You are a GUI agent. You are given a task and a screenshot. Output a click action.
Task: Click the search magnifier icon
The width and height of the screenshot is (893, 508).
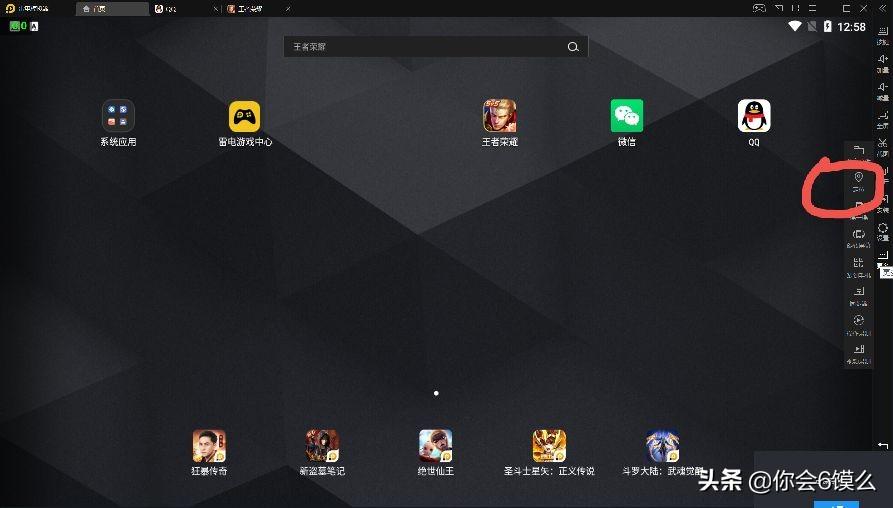(573, 47)
